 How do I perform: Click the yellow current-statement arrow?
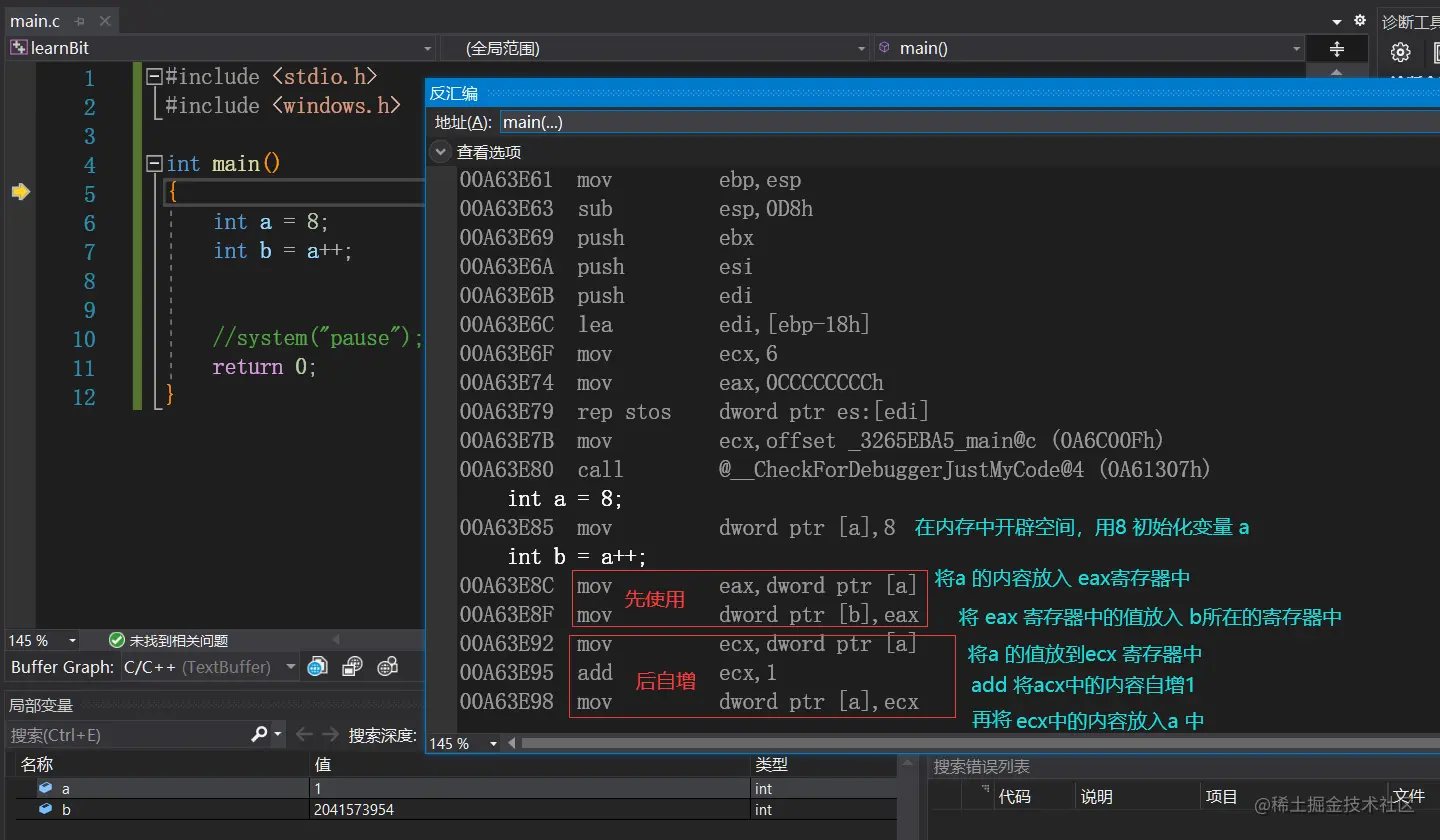click(20, 192)
